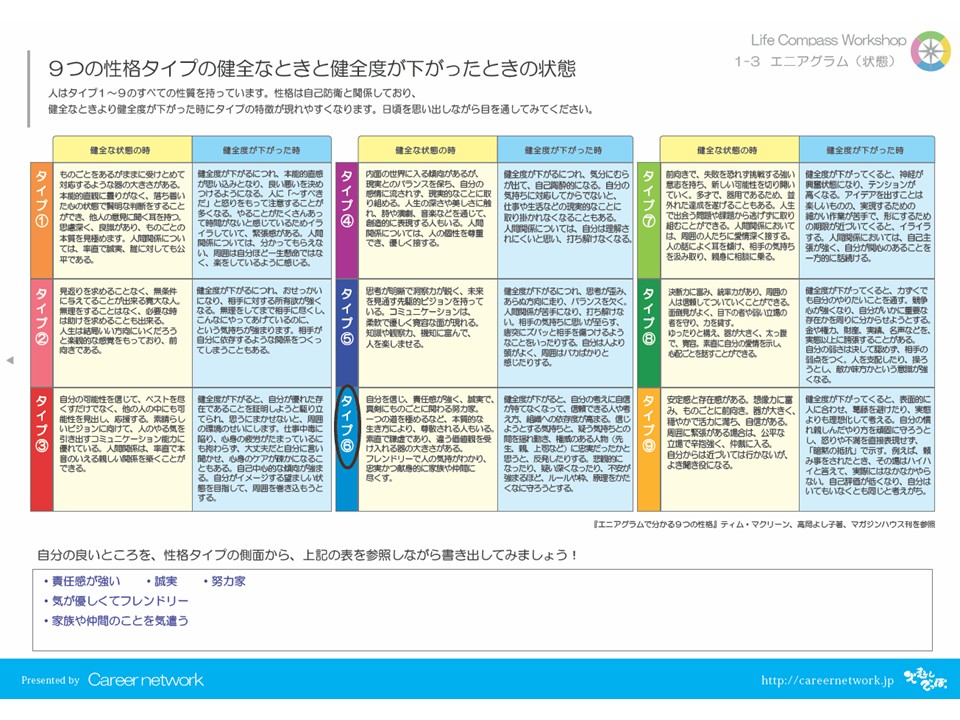The image size is (960, 720).
Task: Click the '1-3 エニアグラム（状態）' subtitle
Action: pyautogui.click(x=815, y=61)
